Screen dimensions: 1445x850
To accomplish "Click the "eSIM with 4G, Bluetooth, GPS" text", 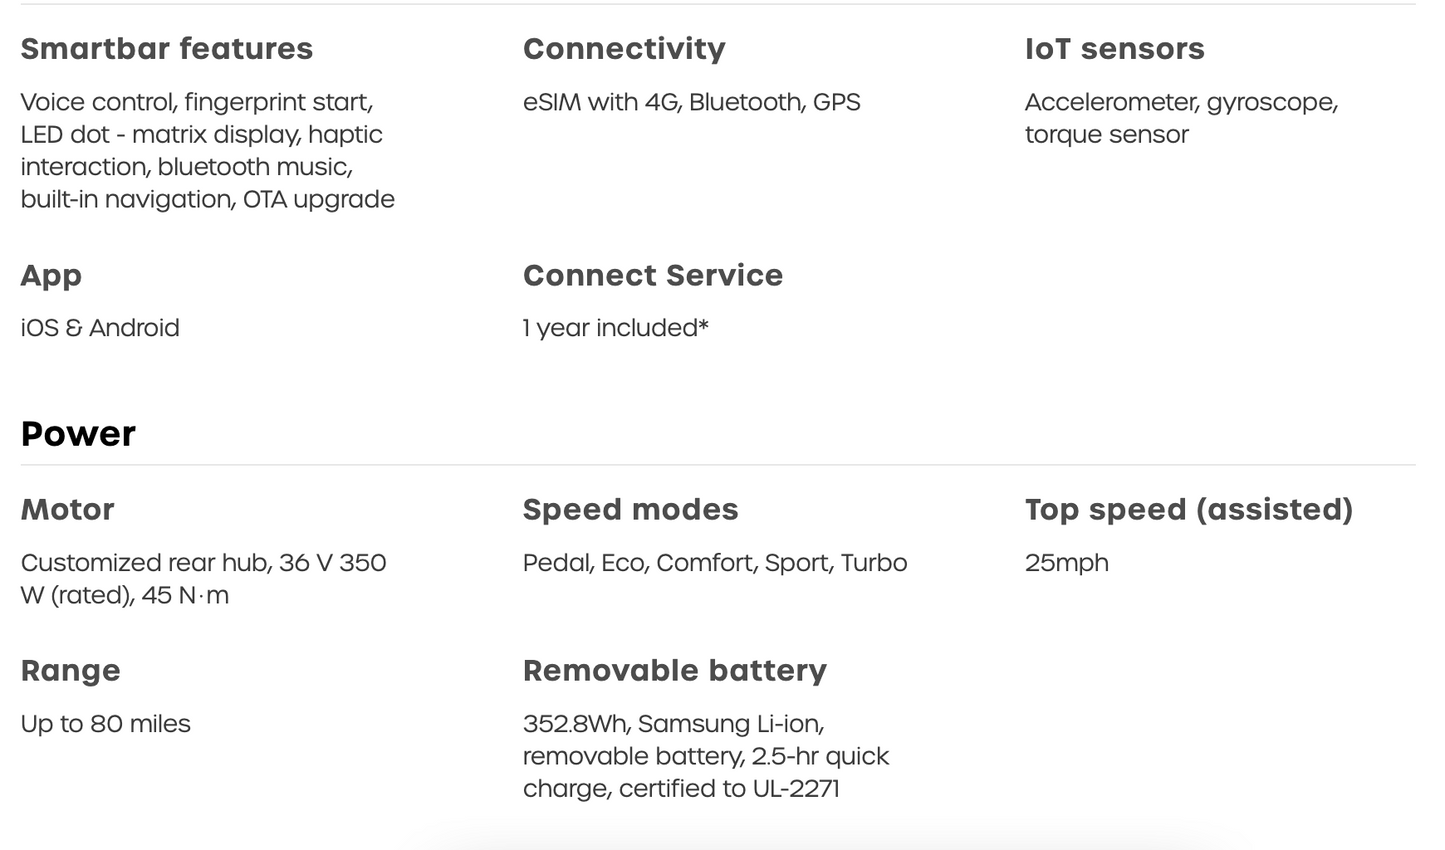I will point(691,102).
